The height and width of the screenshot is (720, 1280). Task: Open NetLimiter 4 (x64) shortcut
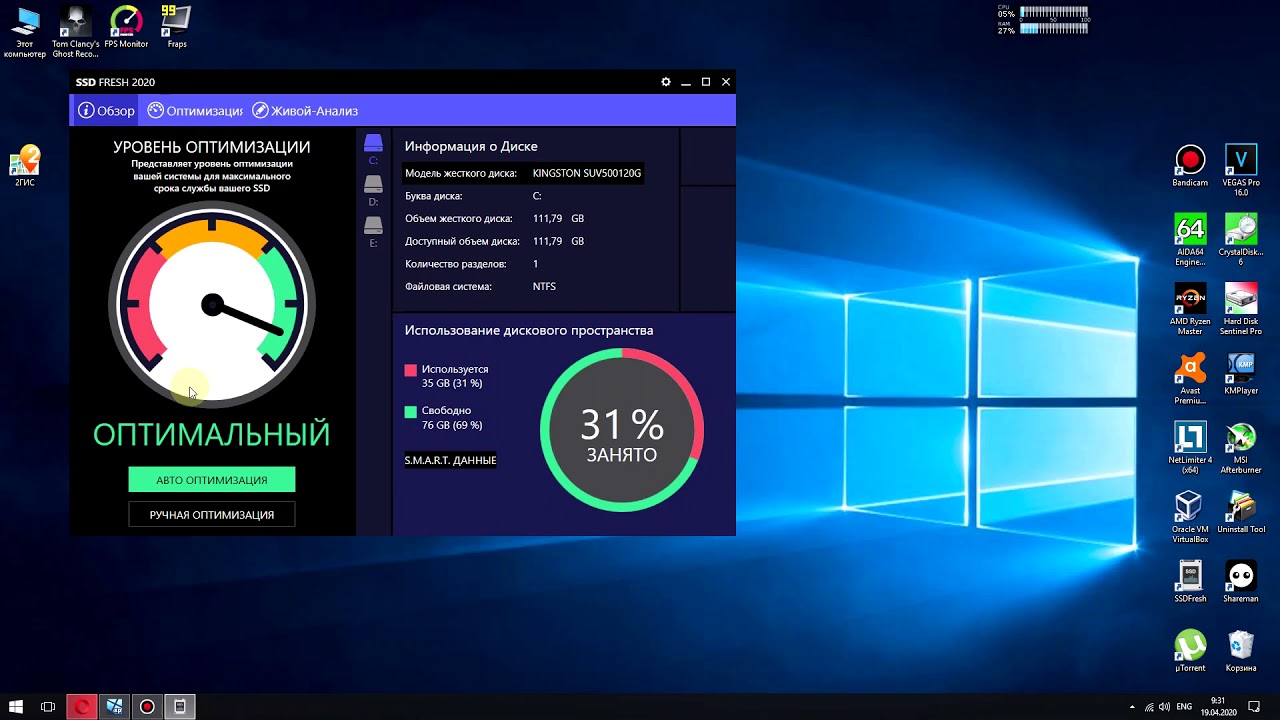(x=1190, y=448)
